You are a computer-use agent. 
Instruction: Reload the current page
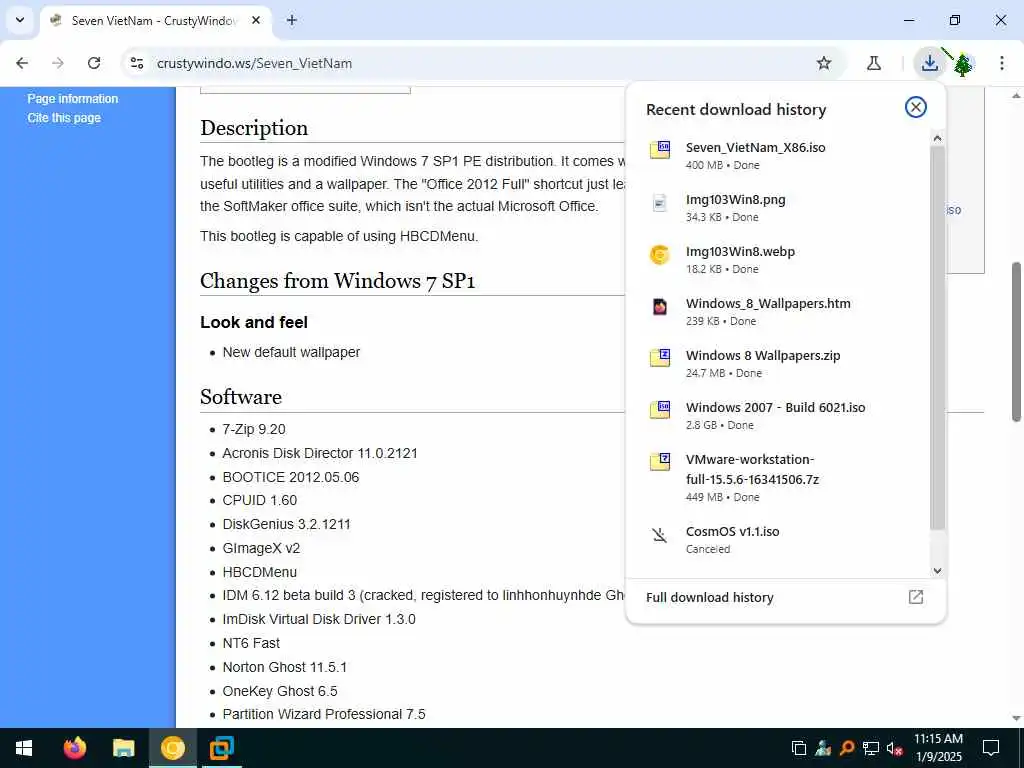[x=94, y=63]
